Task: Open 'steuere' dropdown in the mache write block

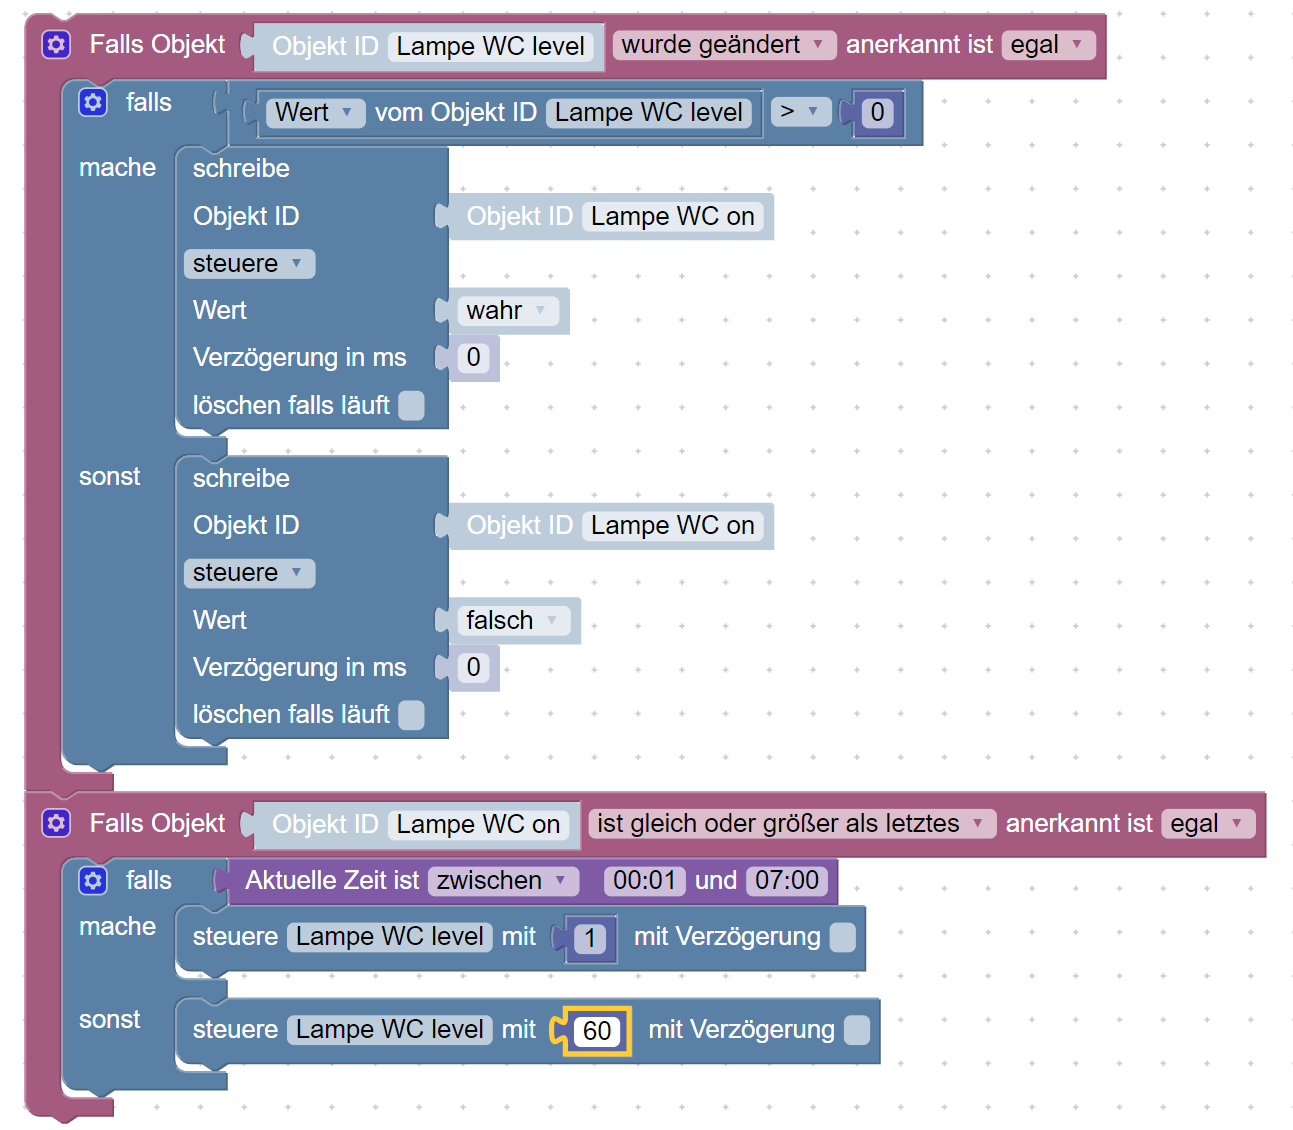Action: tap(249, 264)
